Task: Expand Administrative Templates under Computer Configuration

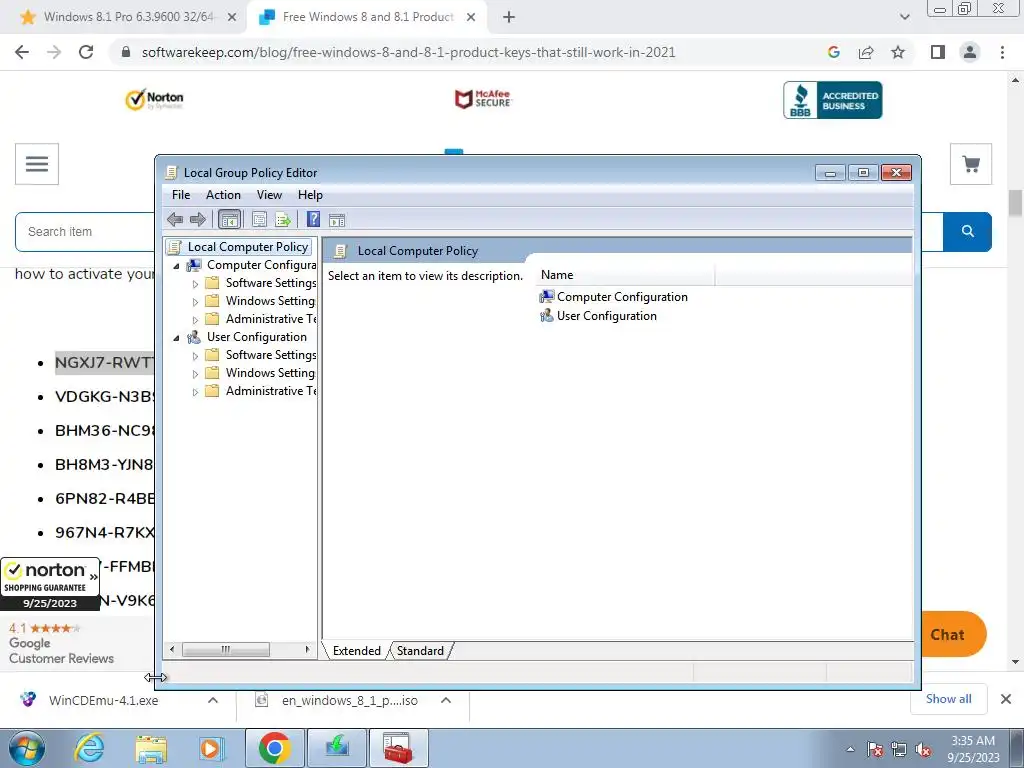Action: point(195,320)
